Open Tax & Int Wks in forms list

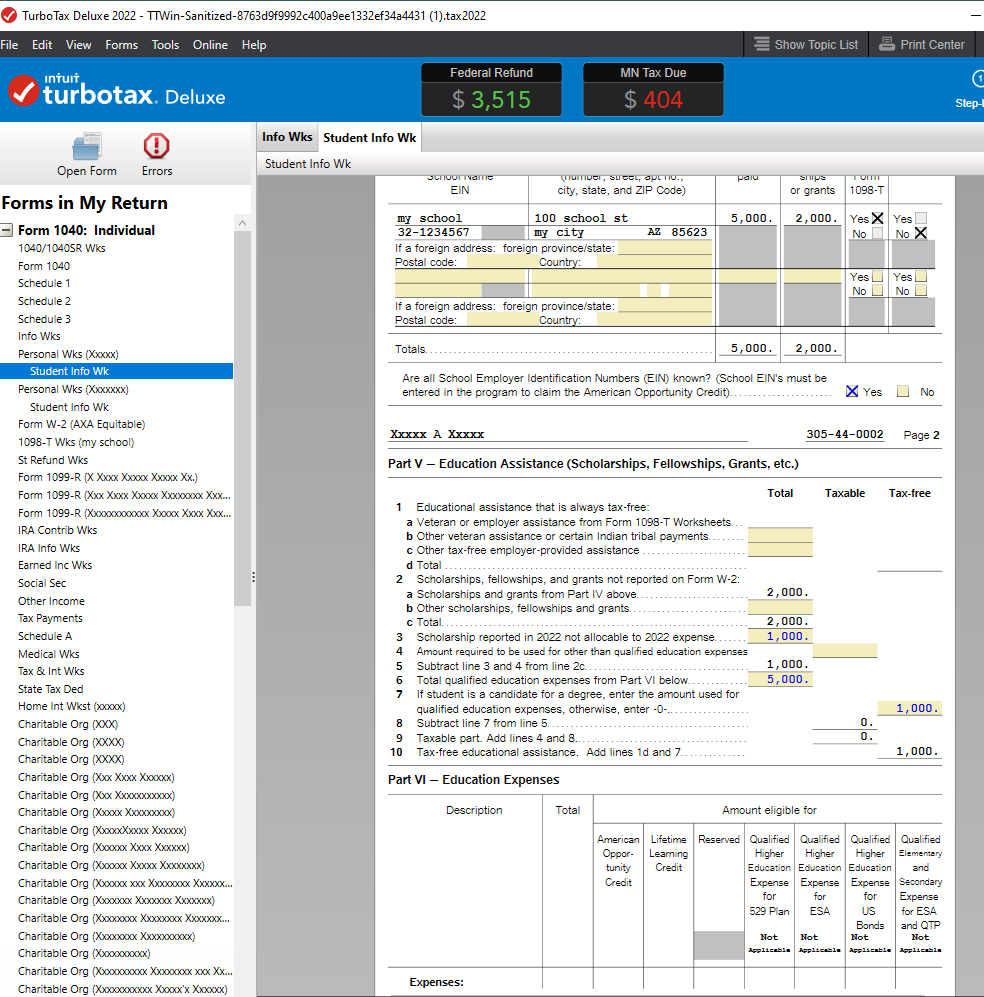[51, 671]
